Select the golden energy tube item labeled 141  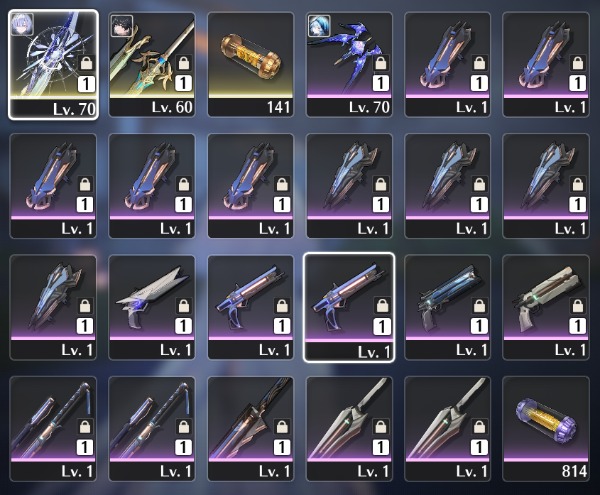point(251,64)
